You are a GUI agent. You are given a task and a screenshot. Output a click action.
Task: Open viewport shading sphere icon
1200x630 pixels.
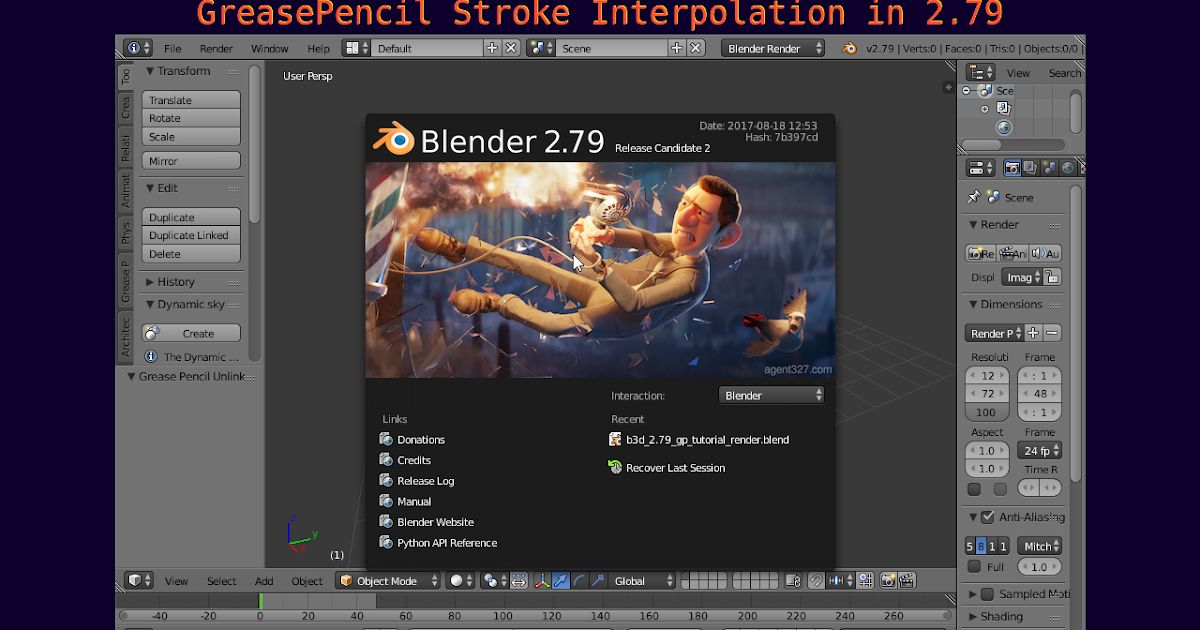coord(461,580)
